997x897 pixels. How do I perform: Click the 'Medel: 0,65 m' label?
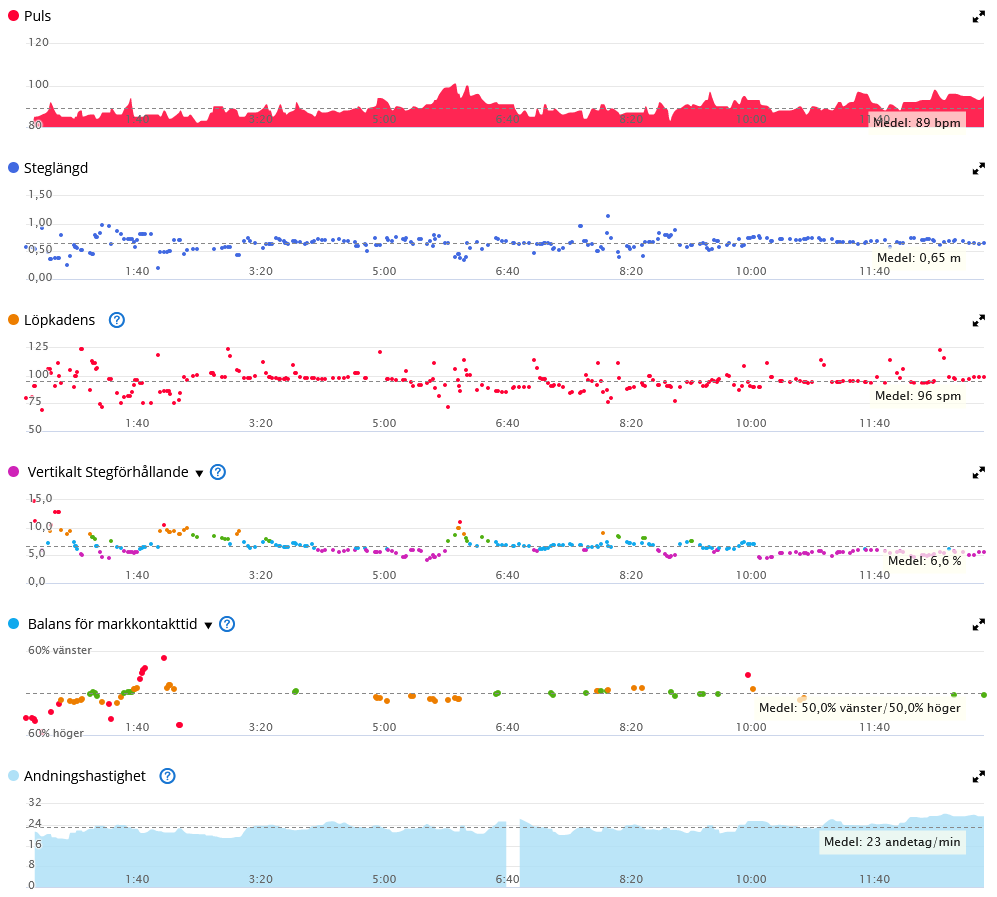tap(919, 257)
